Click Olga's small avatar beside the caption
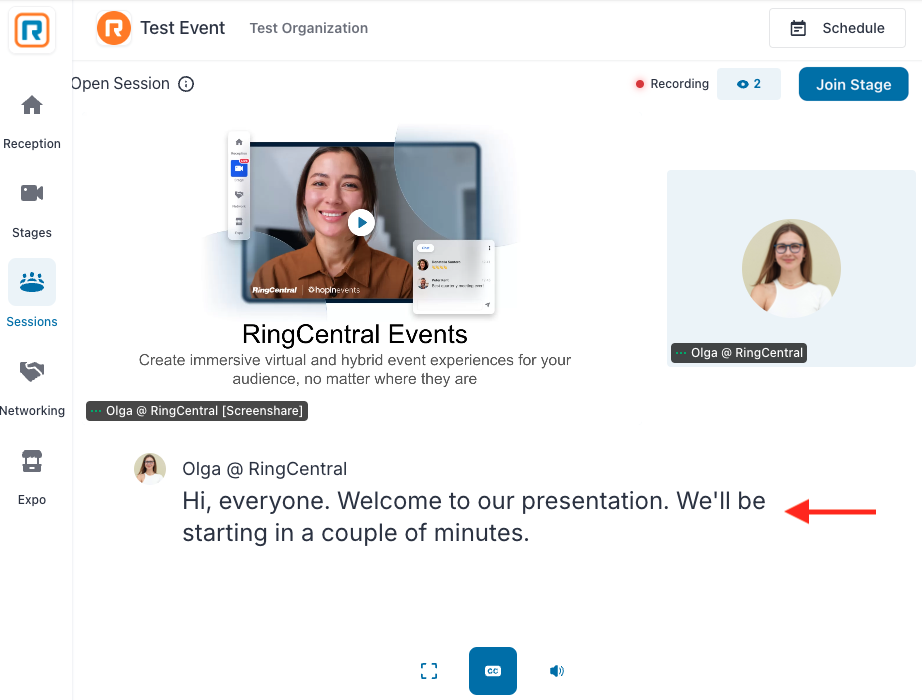Screen dimensions: 922x700 tap(150, 469)
